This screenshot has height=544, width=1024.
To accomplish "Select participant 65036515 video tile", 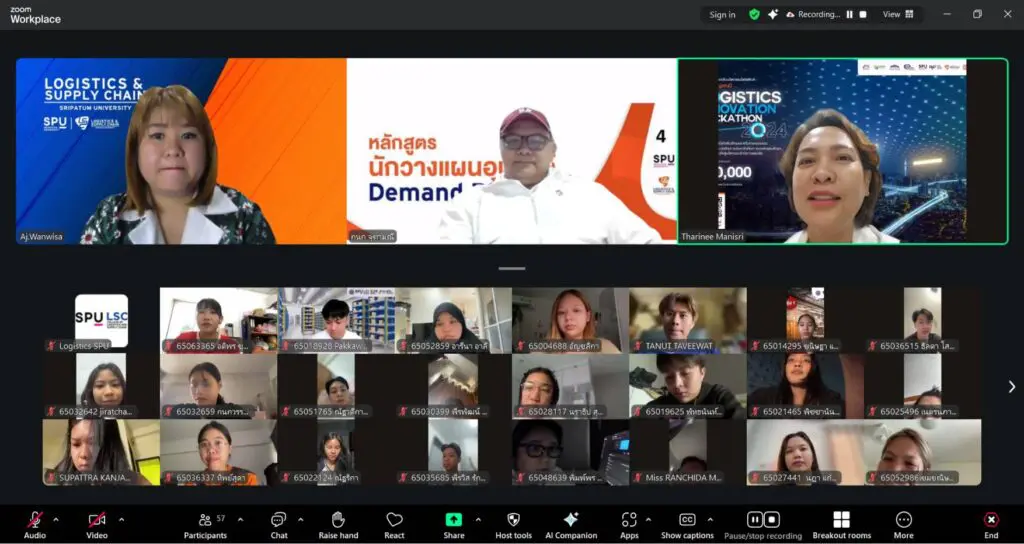I will pyautogui.click(x=923, y=321).
